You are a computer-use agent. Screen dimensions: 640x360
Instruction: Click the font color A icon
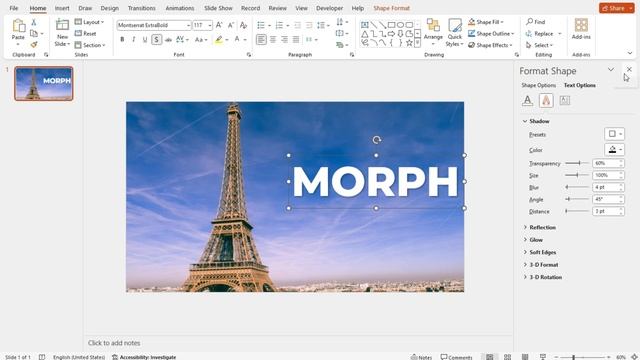(x=237, y=40)
